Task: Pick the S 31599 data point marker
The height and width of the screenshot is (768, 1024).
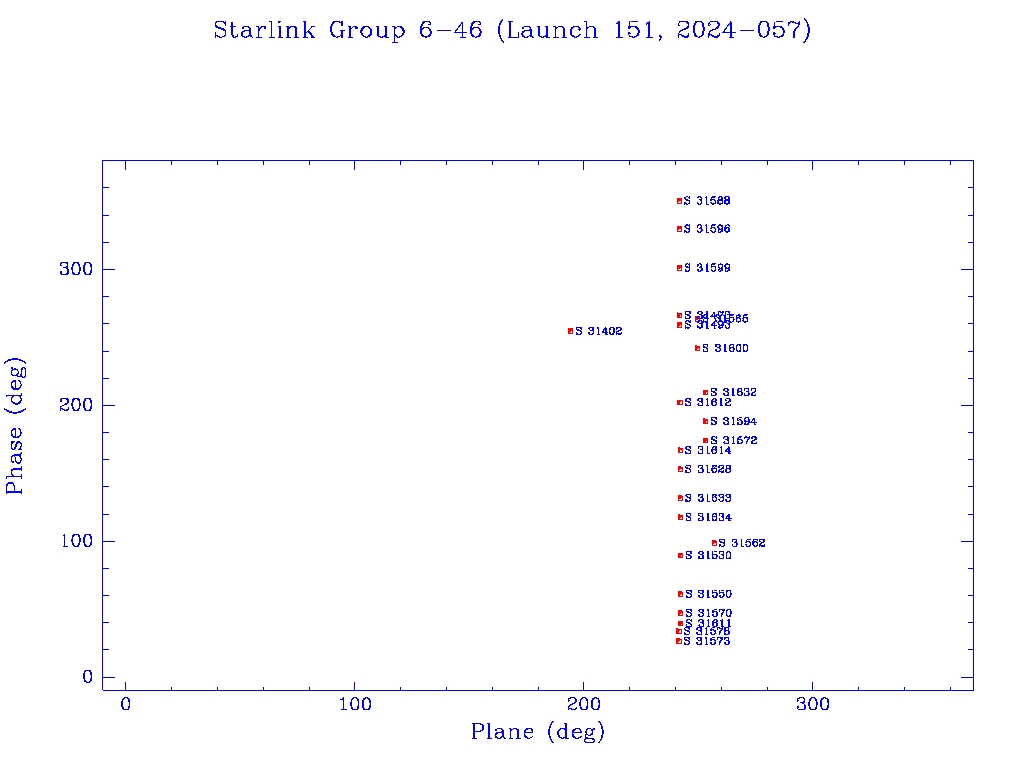Action: (x=679, y=268)
